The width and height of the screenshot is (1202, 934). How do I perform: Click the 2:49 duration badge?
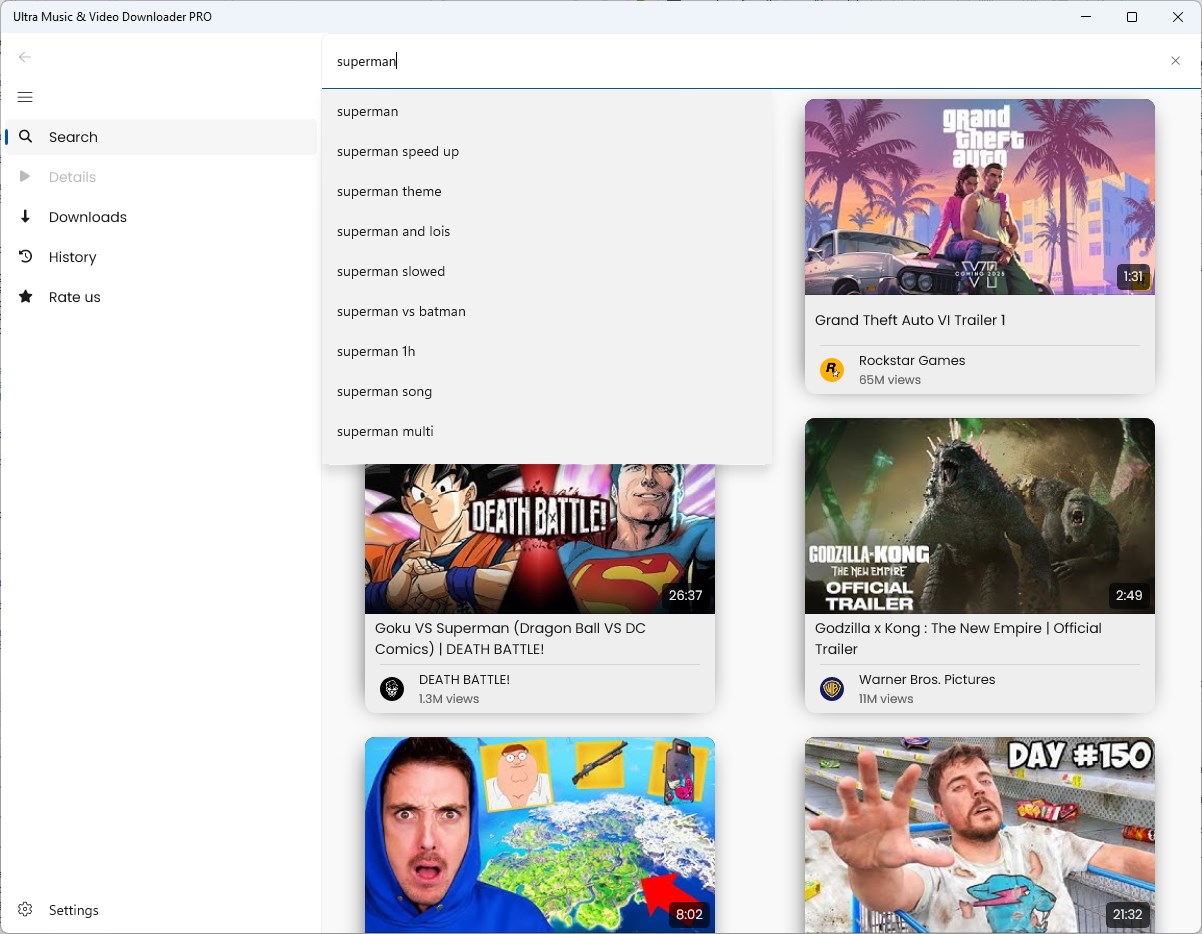click(1128, 595)
